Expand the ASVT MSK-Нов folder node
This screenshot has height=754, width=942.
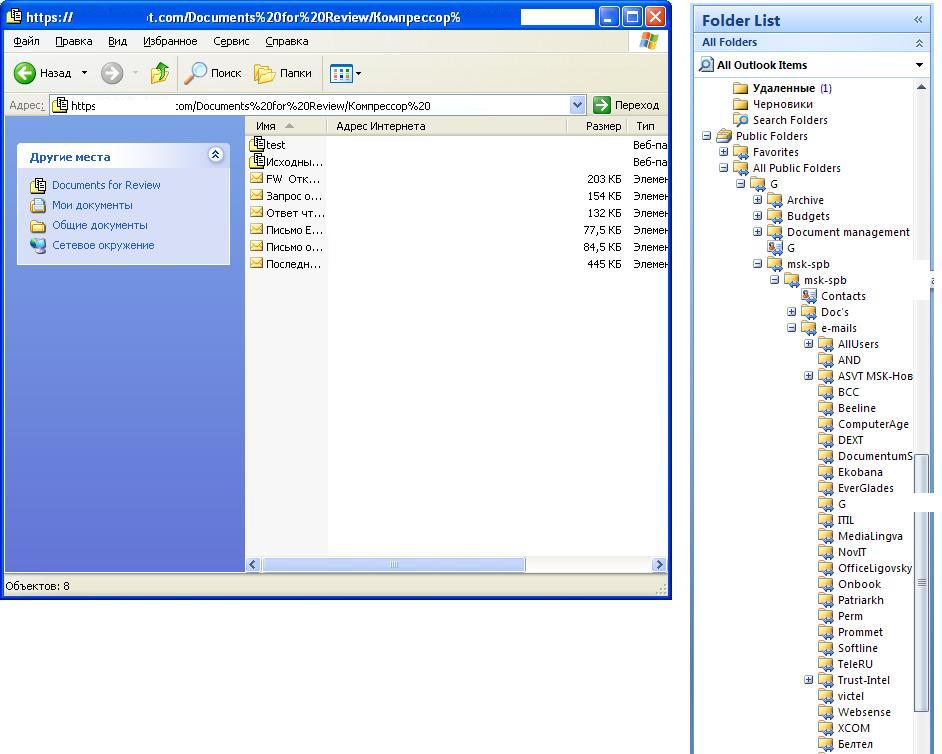tap(809, 375)
